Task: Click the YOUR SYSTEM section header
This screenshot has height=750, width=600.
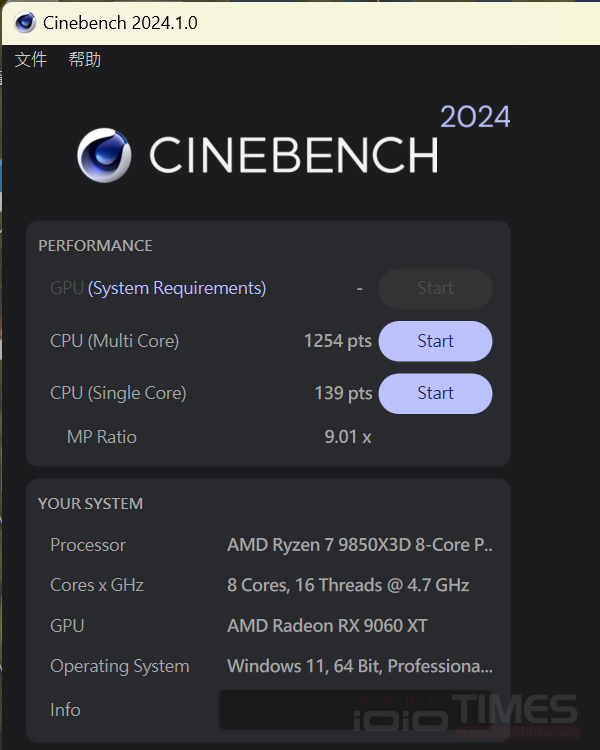Action: click(90, 504)
